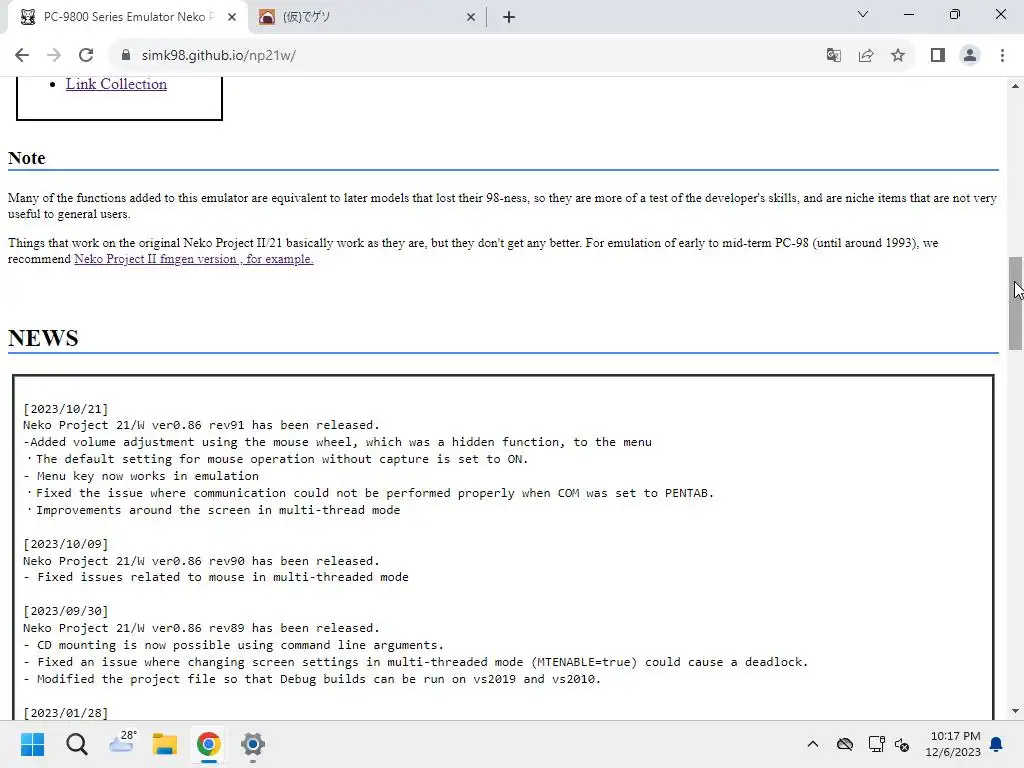Viewport: 1024px width, 768px height.
Task: Click 'Improvements around the screen' line
Action: (x=214, y=510)
